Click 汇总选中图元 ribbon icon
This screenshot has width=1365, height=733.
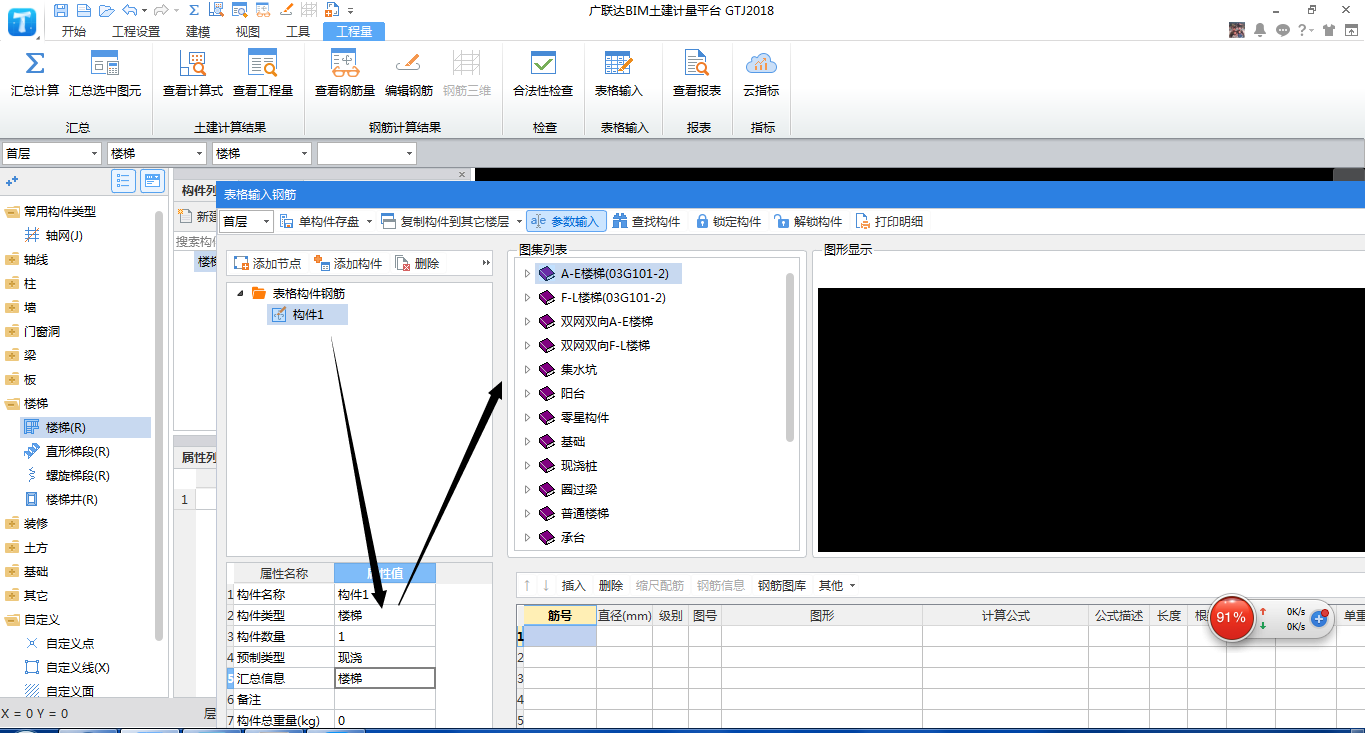(105, 65)
